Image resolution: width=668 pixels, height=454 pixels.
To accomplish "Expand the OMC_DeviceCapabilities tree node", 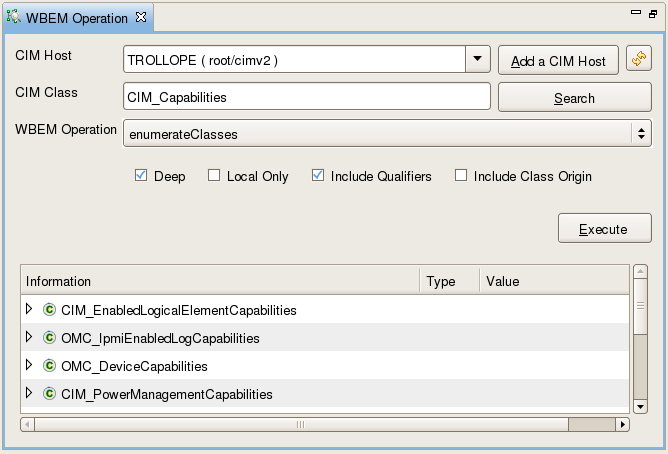I will 29,365.
